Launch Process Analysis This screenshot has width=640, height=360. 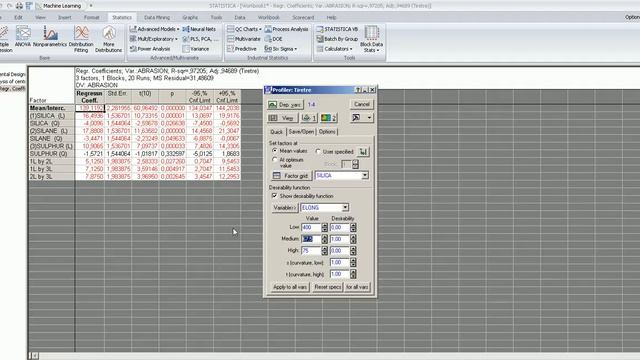287,29
